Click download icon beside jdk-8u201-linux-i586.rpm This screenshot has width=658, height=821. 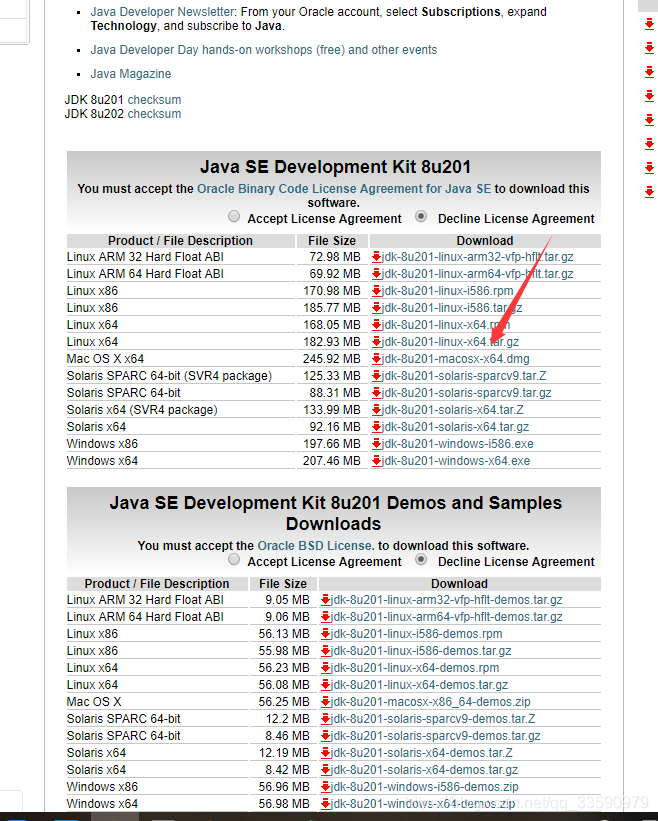click(376, 291)
